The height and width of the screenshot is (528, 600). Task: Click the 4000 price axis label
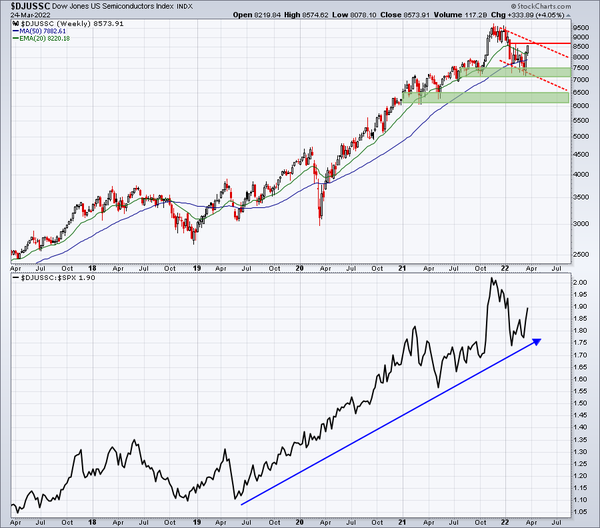click(x=580, y=174)
